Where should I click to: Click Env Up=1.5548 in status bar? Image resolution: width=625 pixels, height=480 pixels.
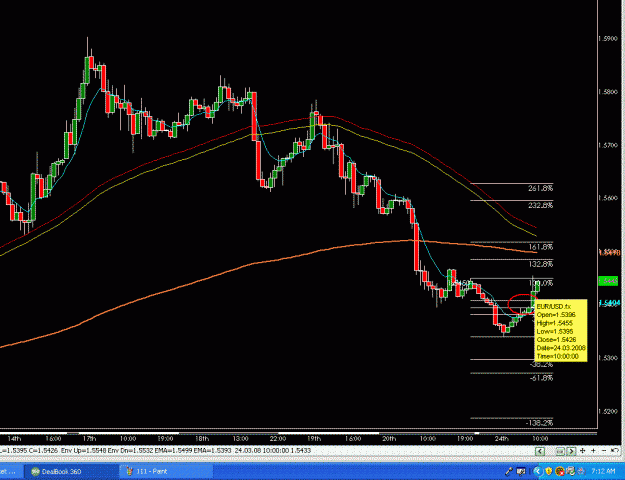coord(84,451)
